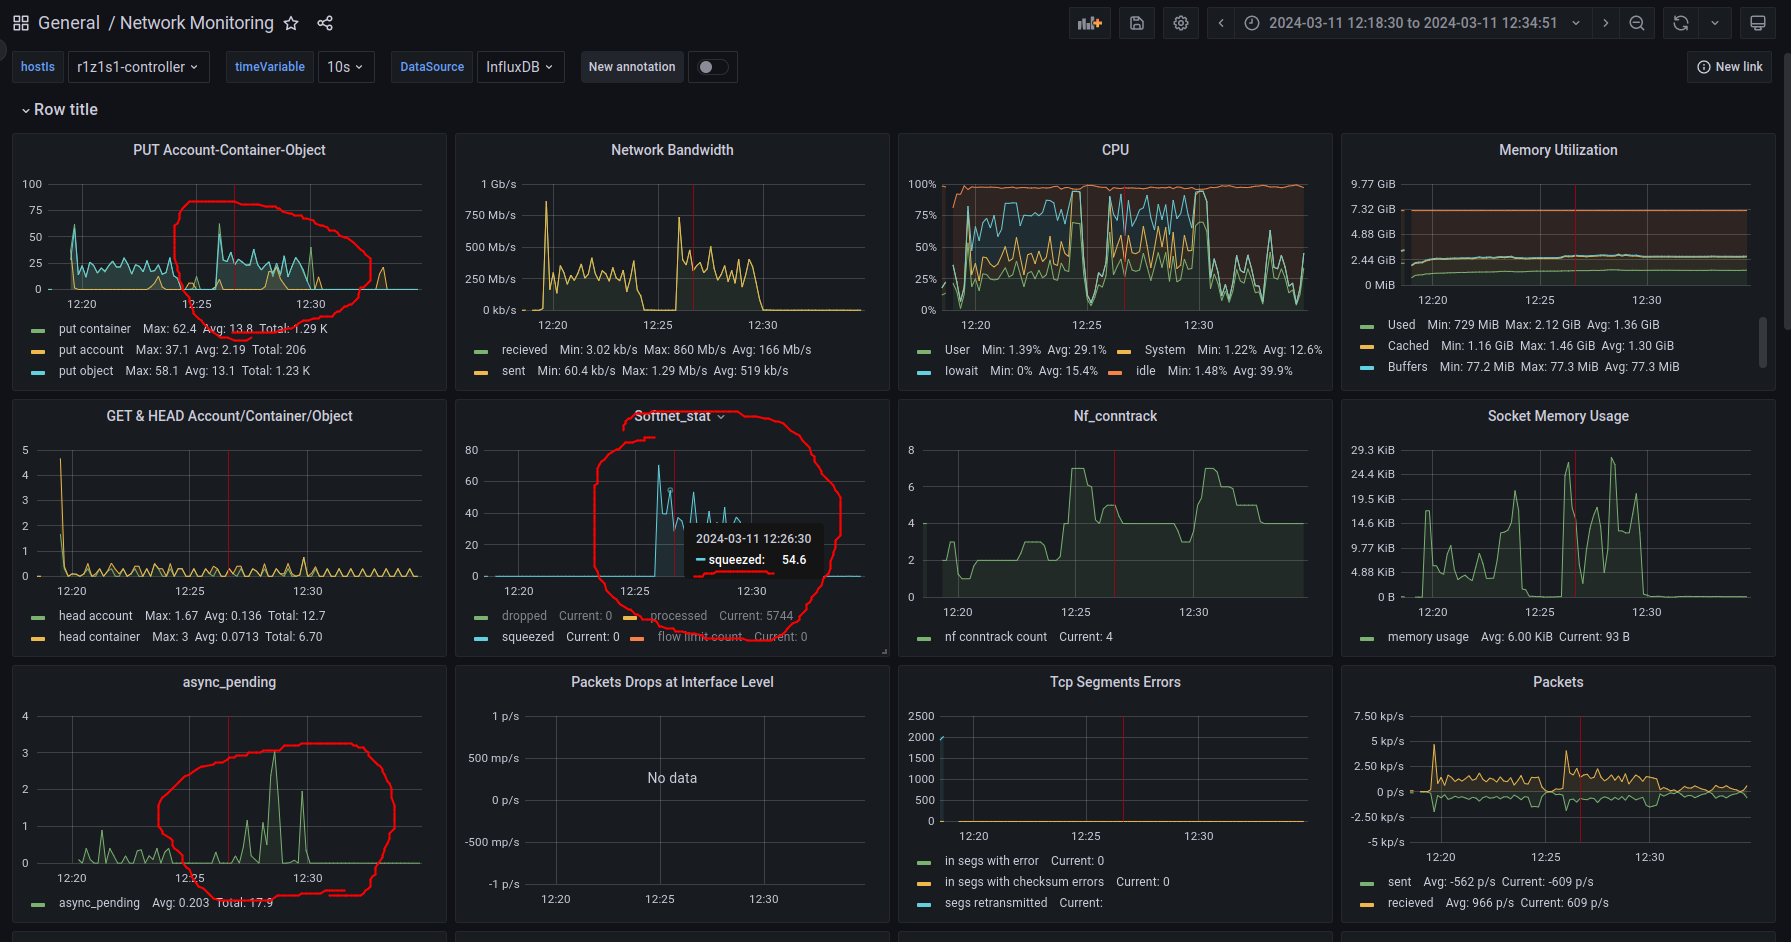Open dashboard settings gear
The width and height of the screenshot is (1791, 942).
point(1181,23)
